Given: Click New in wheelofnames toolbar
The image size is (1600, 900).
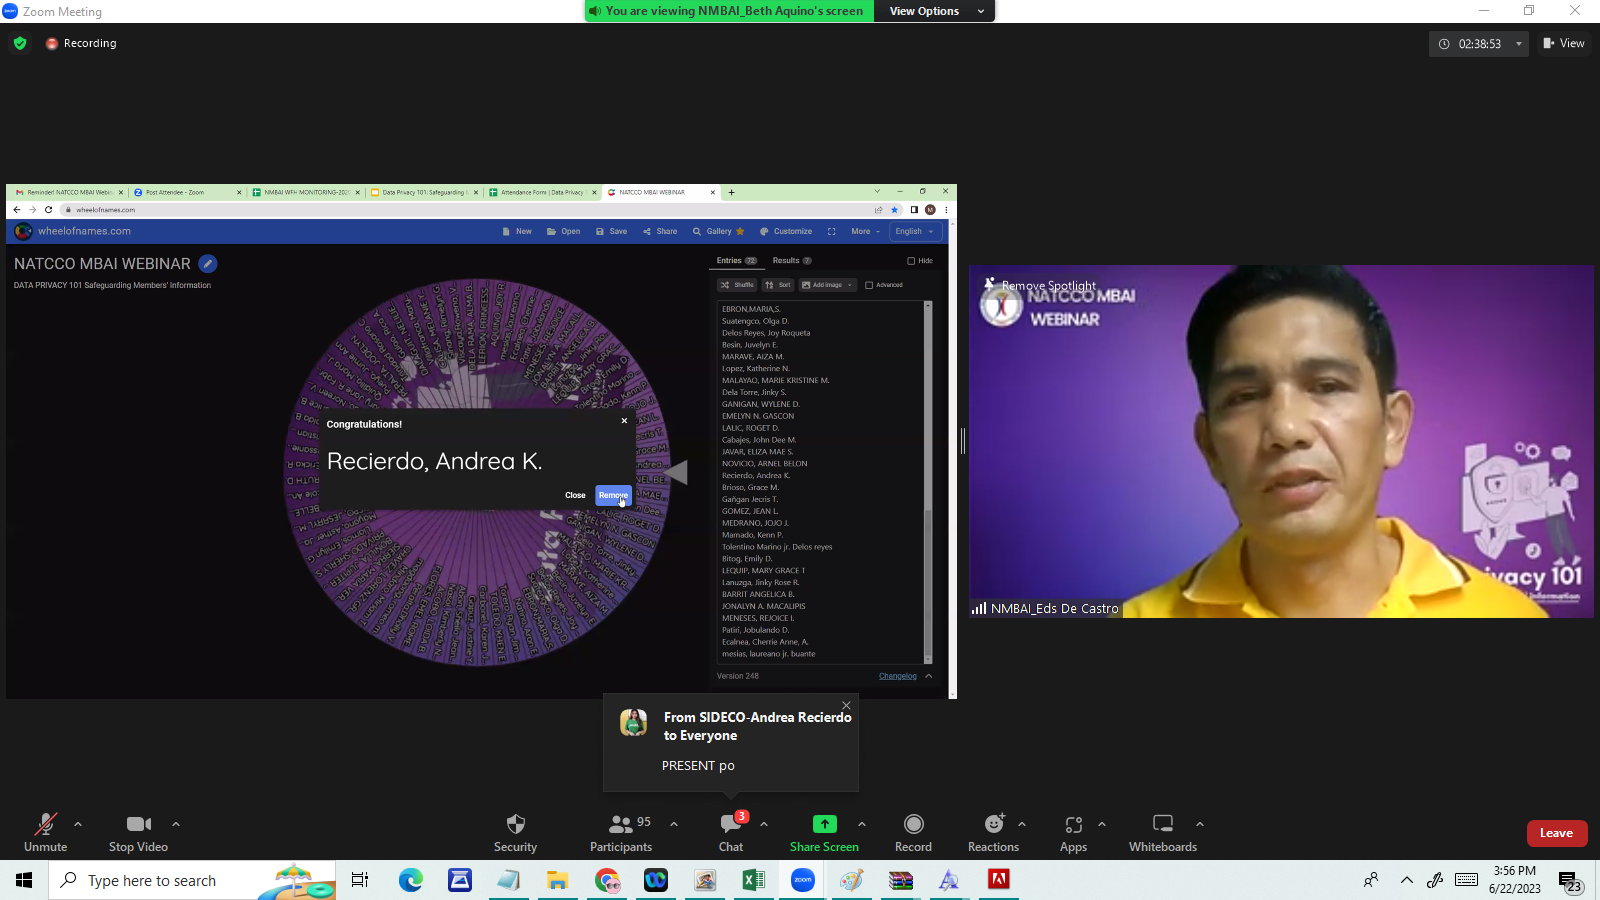Looking at the screenshot, I should coord(517,231).
